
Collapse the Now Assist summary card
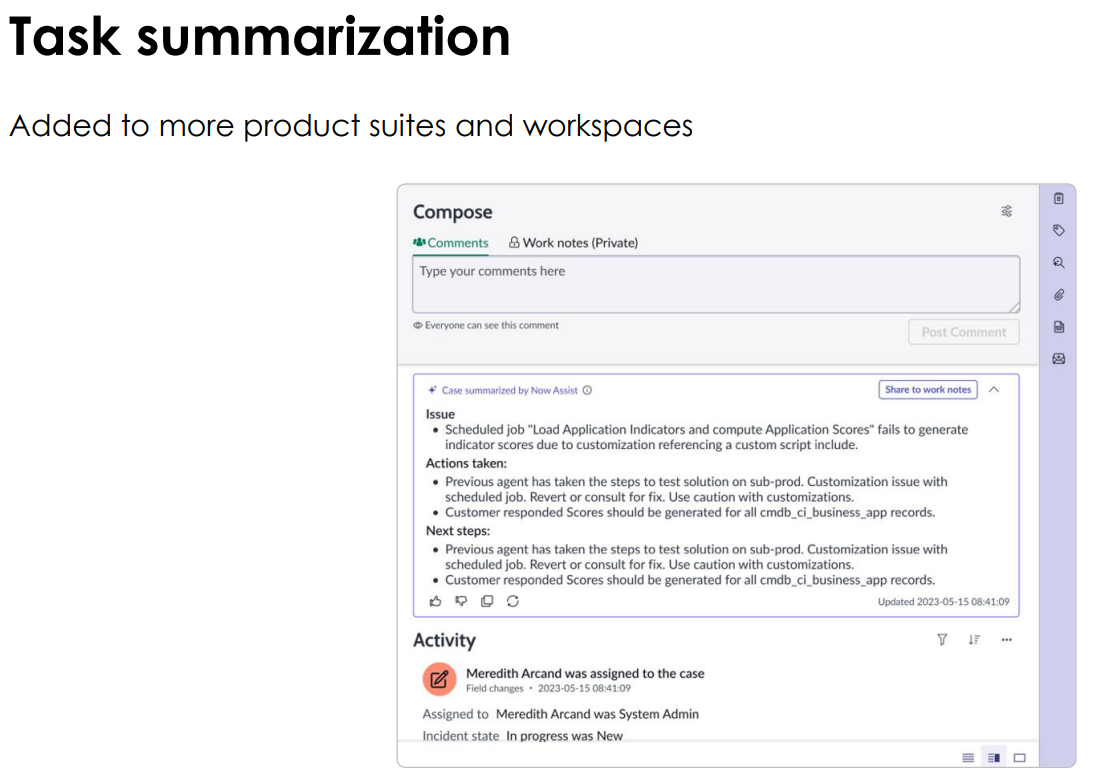[x=993, y=390]
